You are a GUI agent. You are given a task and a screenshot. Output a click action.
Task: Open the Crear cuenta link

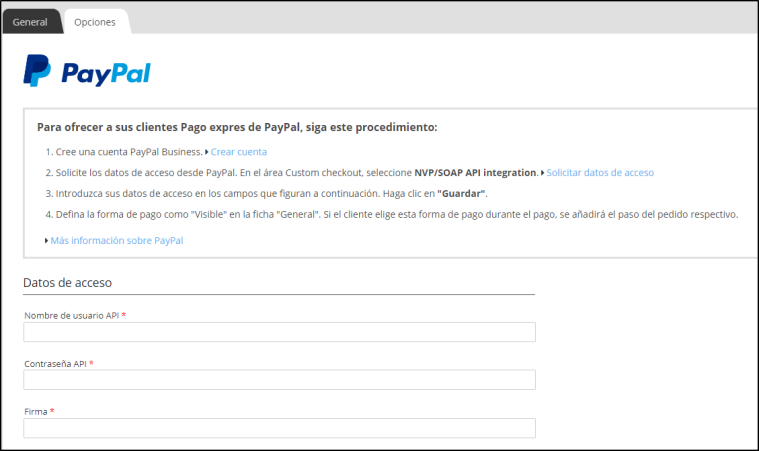239,152
